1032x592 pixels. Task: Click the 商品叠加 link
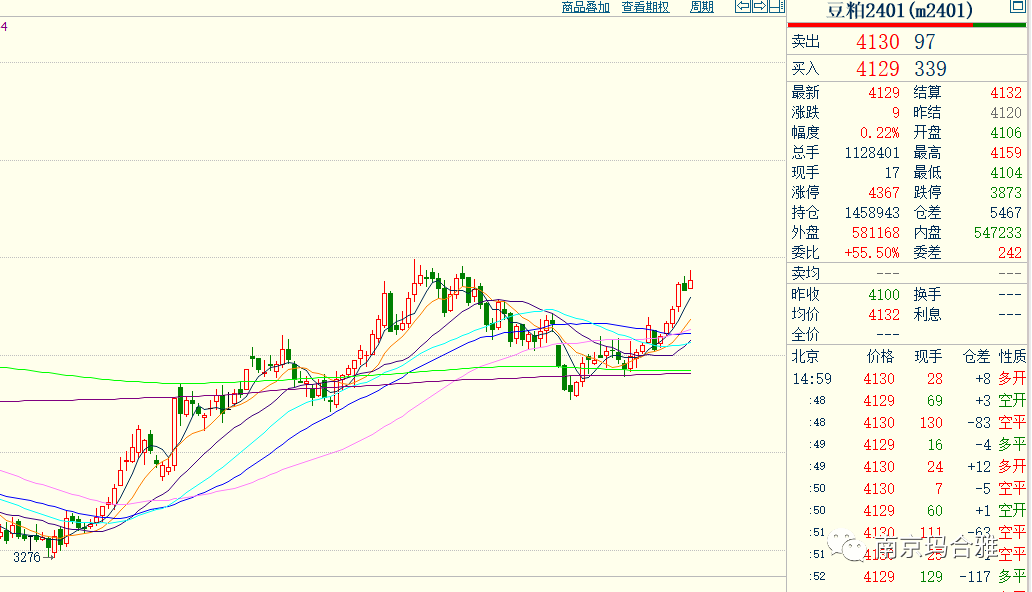click(x=585, y=7)
